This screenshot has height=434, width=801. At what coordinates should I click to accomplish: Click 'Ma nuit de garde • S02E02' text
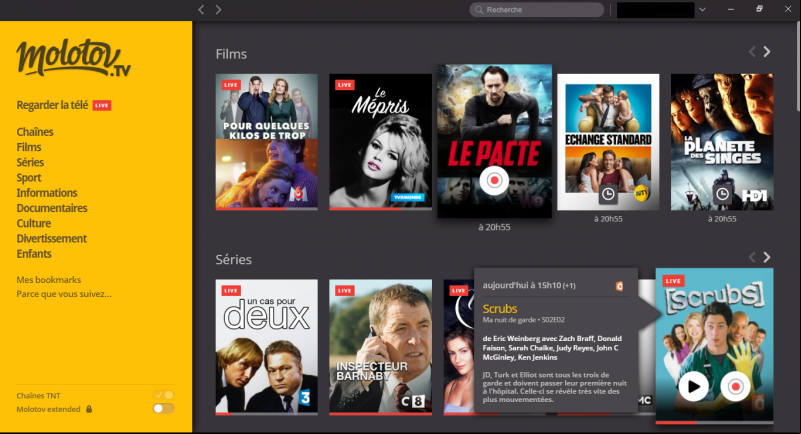[524, 320]
